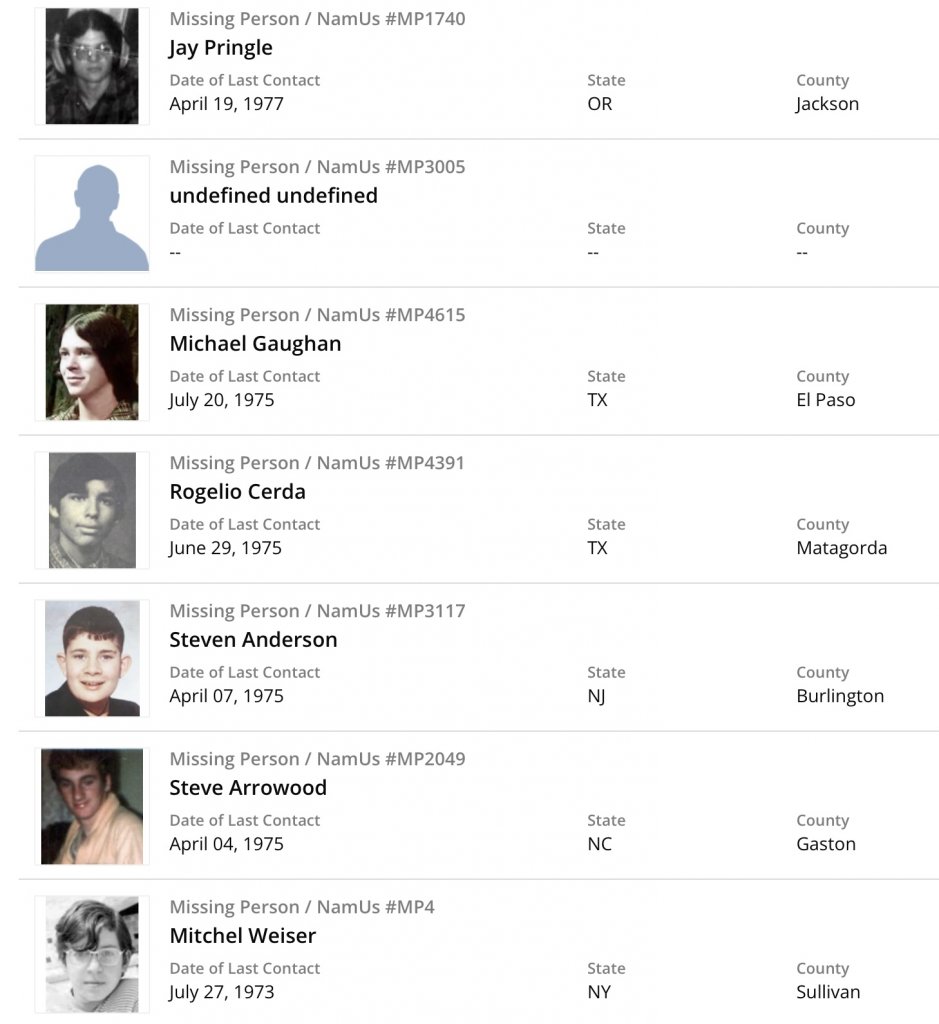
Task: Open Mitchel Weiser's case record
Action: point(242,936)
